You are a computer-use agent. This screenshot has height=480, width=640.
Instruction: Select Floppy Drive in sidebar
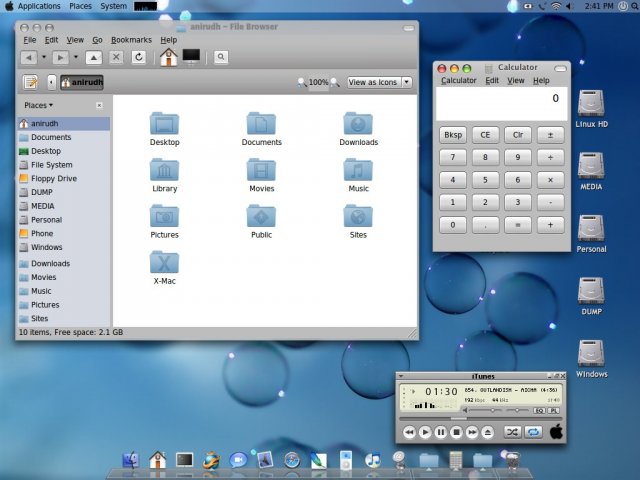tap(64, 178)
